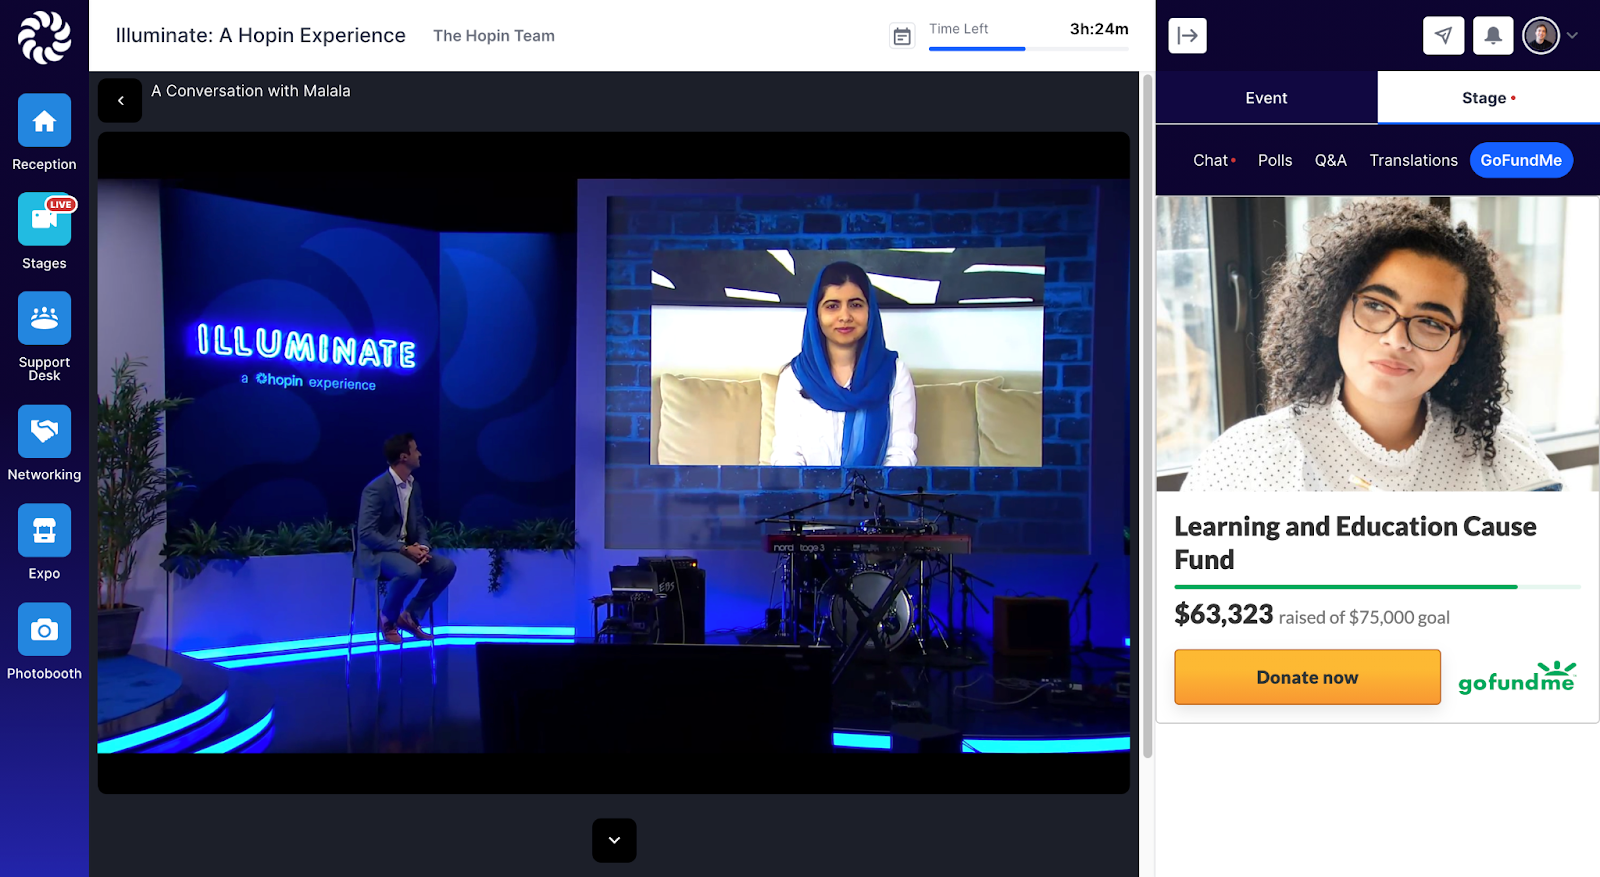Switch to the Q&A tab
1600x877 pixels.
click(x=1331, y=160)
